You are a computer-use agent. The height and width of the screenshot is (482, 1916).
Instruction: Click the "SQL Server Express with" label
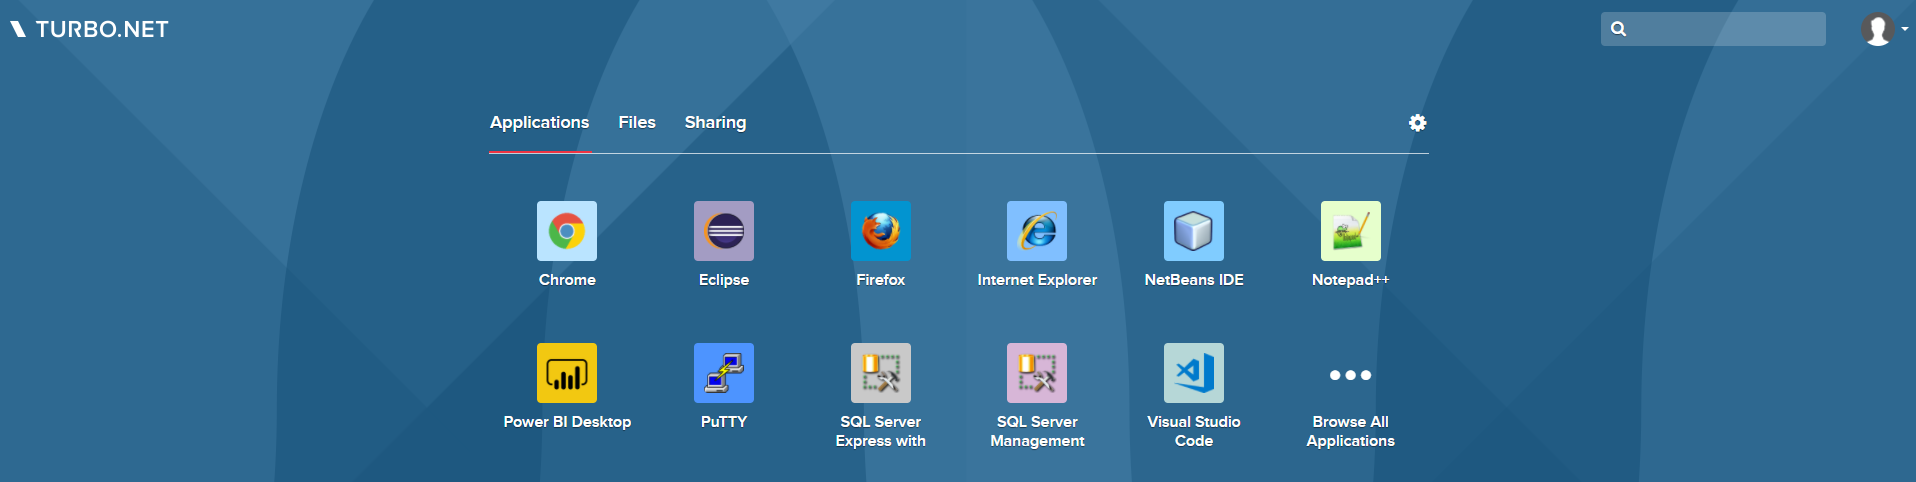881,431
